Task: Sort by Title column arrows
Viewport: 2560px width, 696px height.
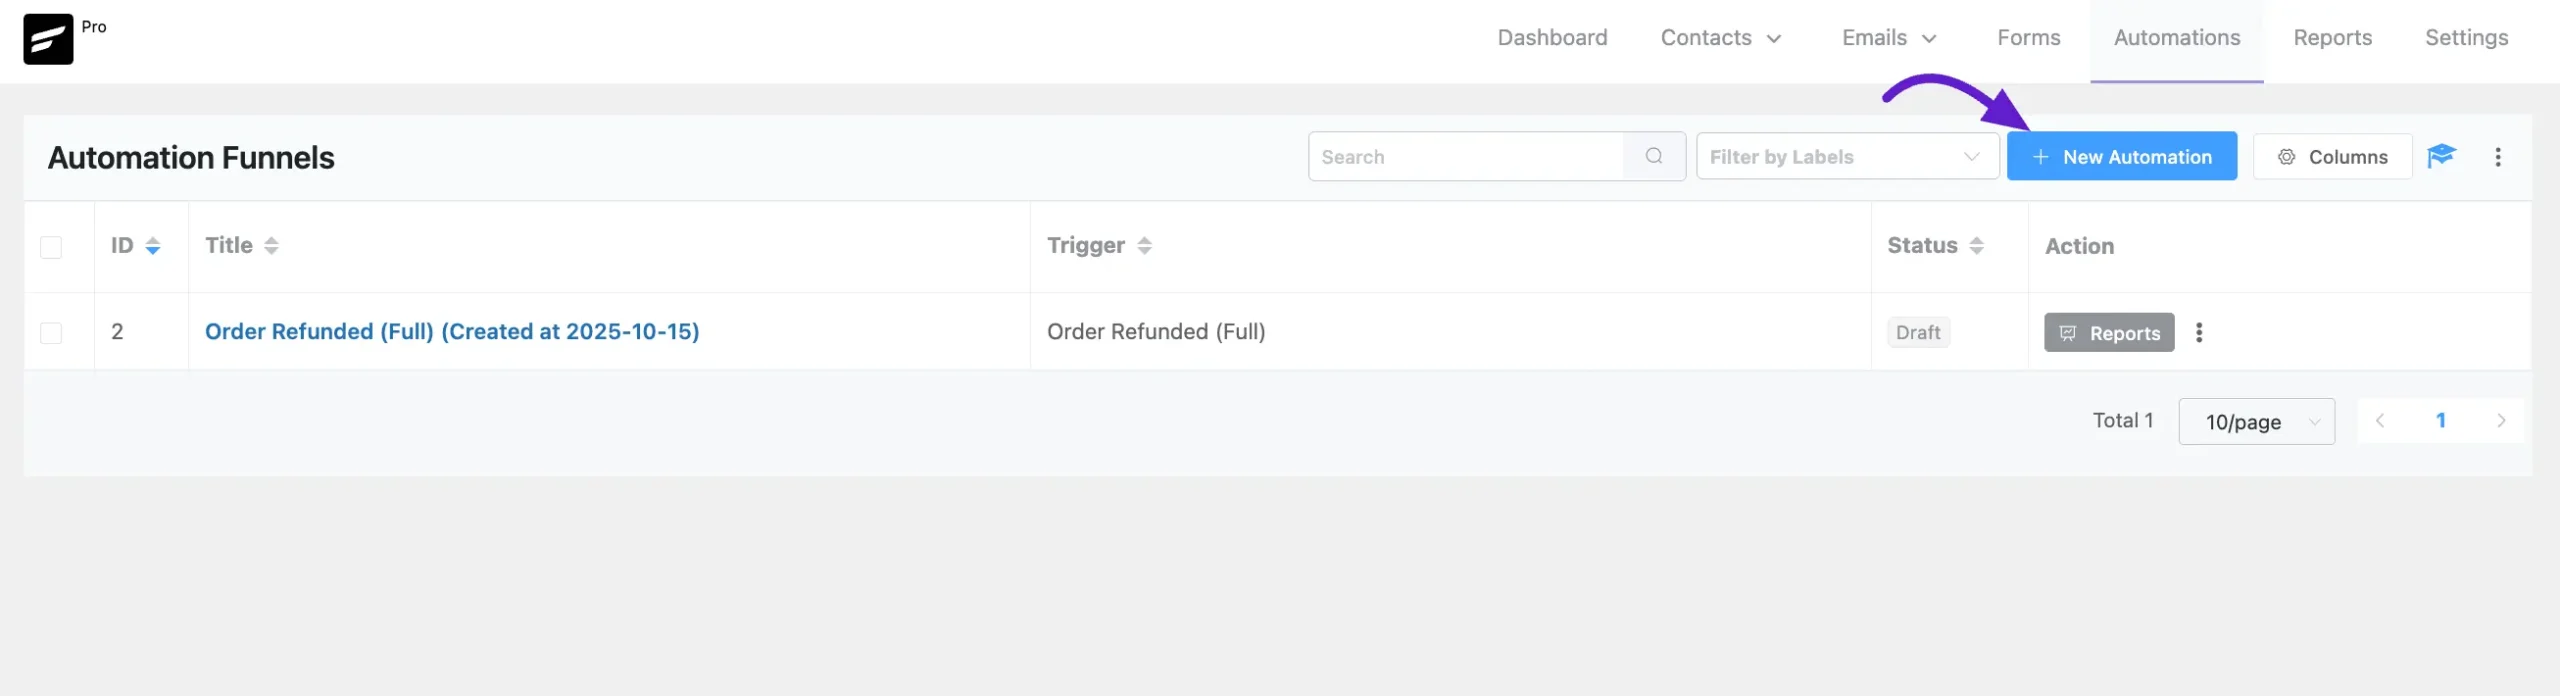Action: coord(271,246)
